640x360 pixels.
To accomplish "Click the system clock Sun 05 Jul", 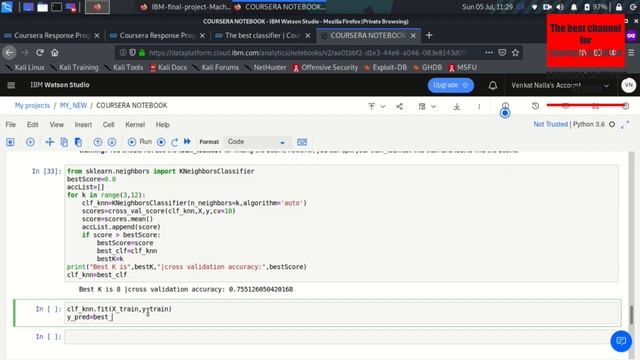I will pos(487,7).
